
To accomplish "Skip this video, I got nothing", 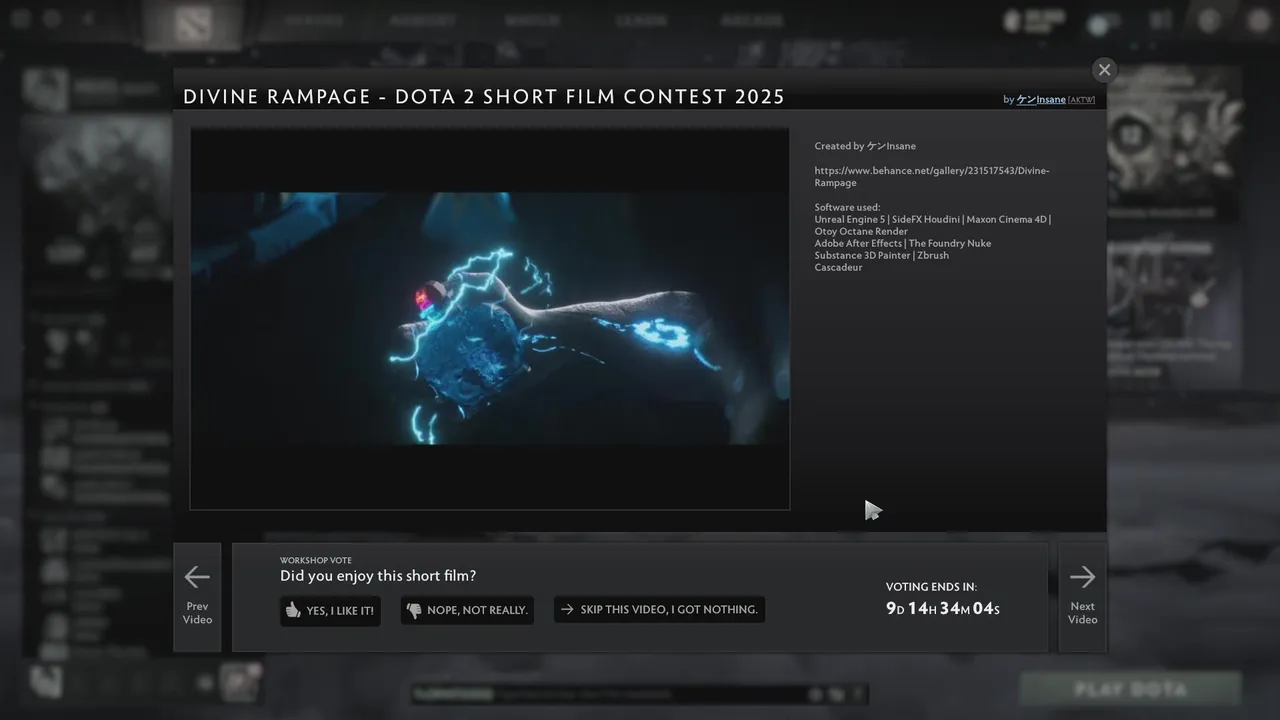I will point(659,610).
